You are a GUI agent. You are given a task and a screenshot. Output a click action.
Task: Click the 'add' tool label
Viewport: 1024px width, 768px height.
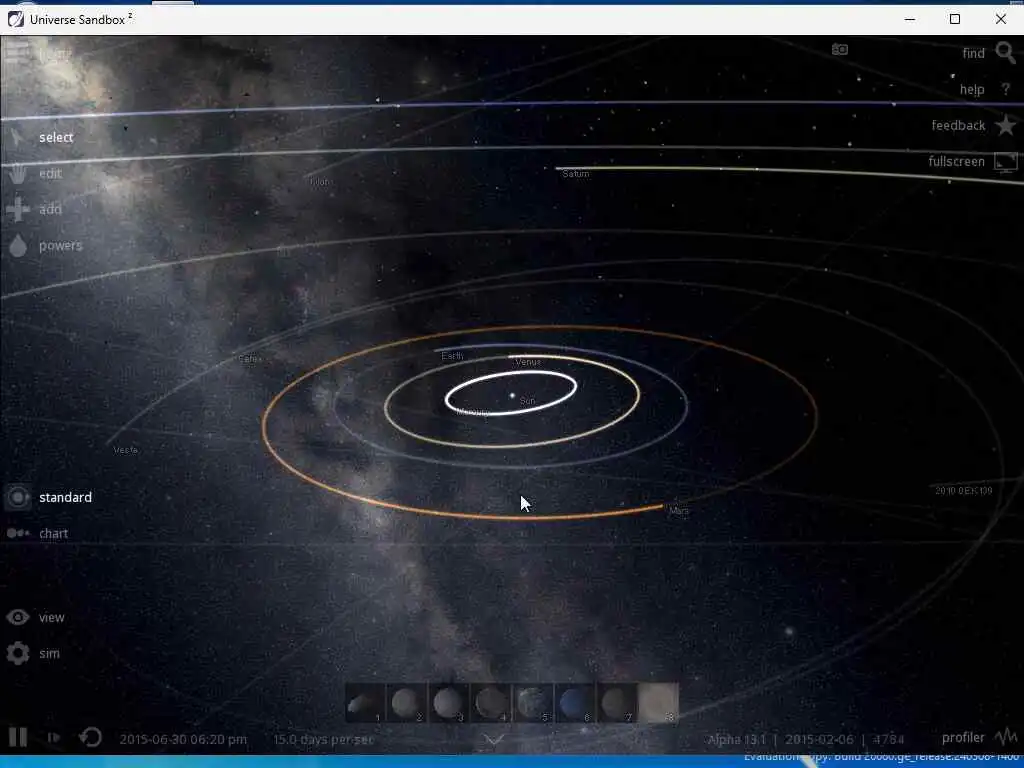point(50,209)
